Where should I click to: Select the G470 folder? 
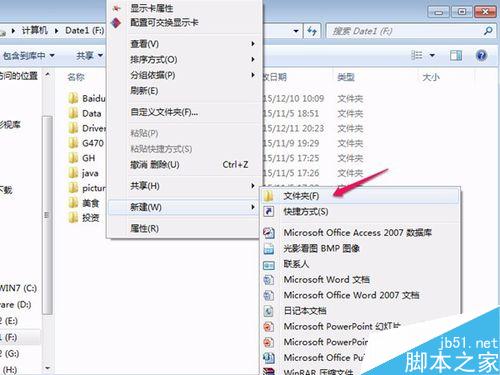(93, 143)
